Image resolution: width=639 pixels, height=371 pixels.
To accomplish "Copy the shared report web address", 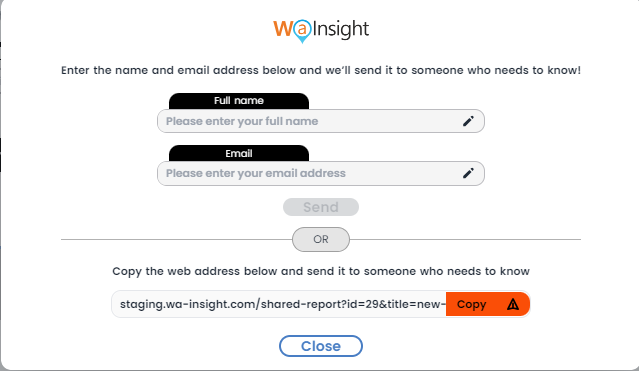I will pyautogui.click(x=488, y=304).
